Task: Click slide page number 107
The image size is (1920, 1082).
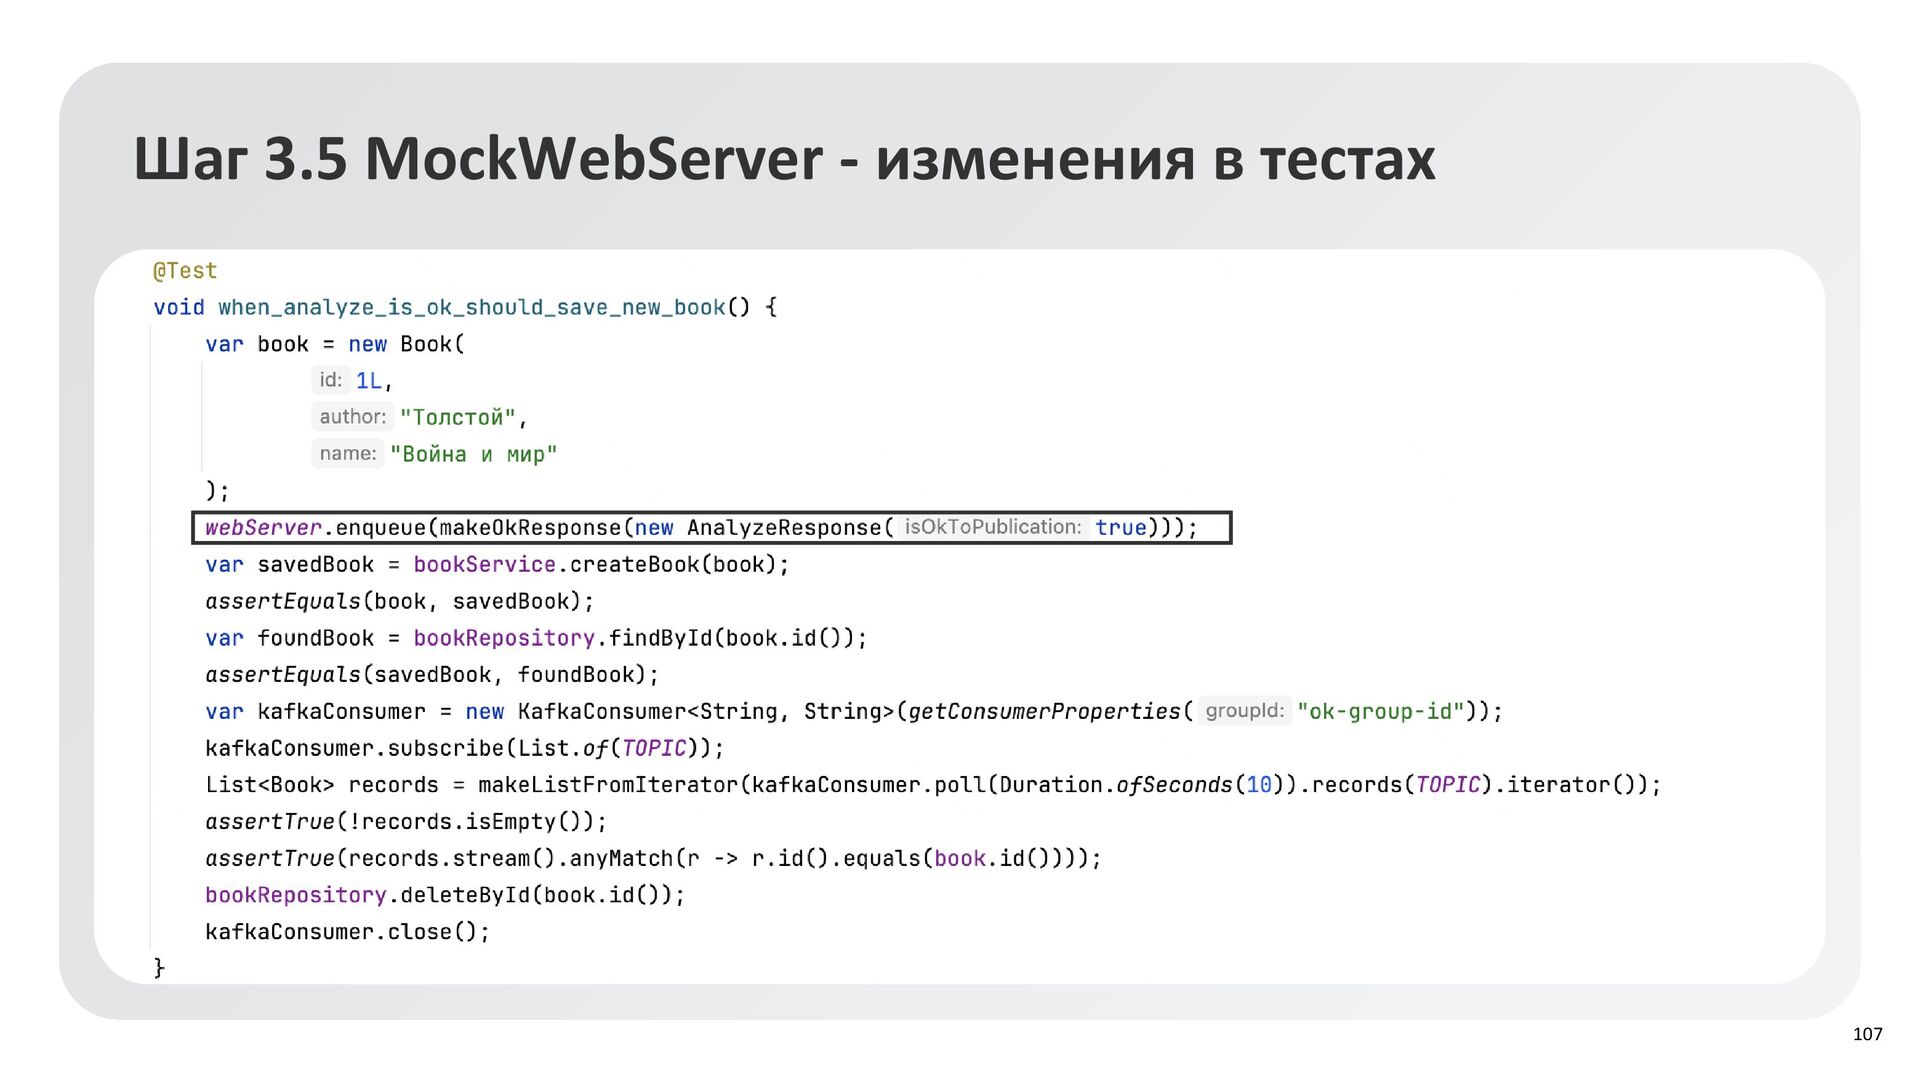Action: (x=1867, y=1034)
